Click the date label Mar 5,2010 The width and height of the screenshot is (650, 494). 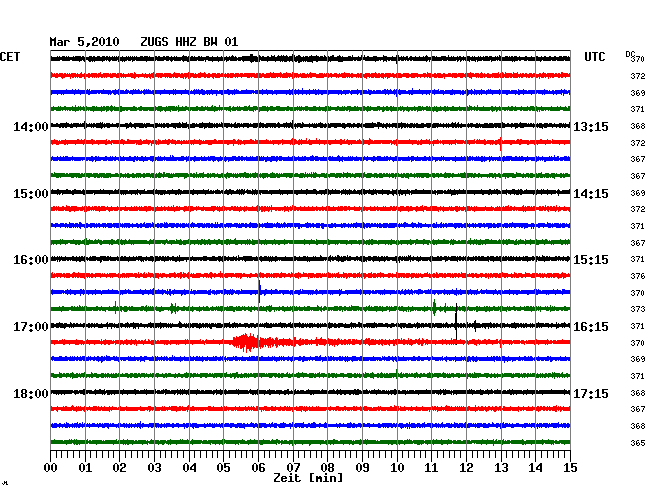coord(84,42)
